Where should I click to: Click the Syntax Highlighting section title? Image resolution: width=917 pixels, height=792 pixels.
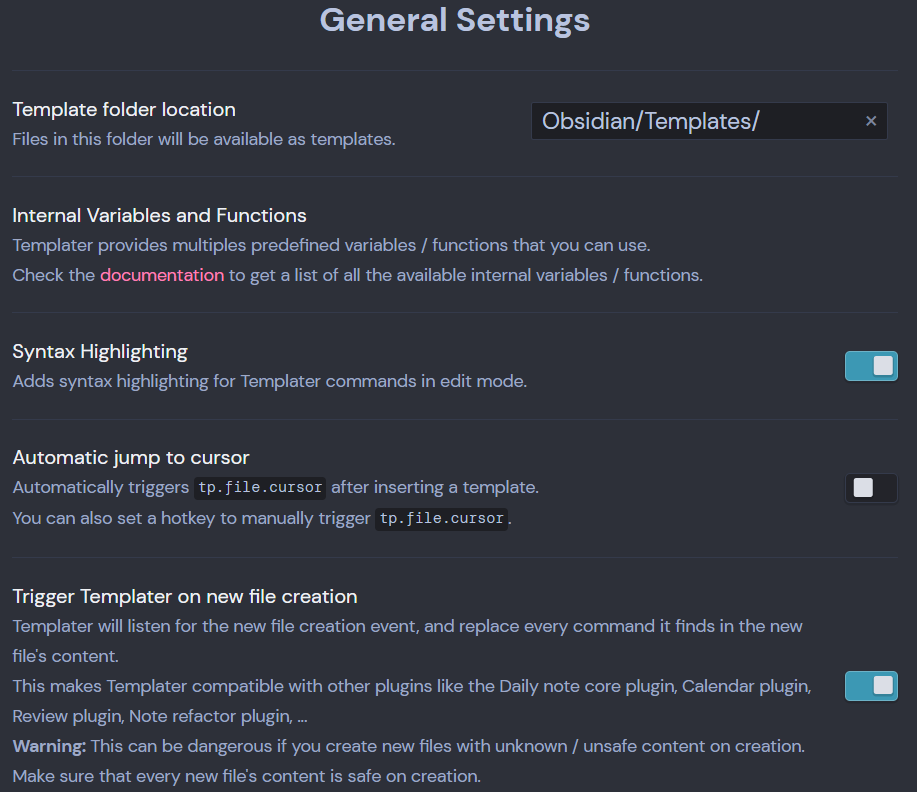[x=99, y=351]
